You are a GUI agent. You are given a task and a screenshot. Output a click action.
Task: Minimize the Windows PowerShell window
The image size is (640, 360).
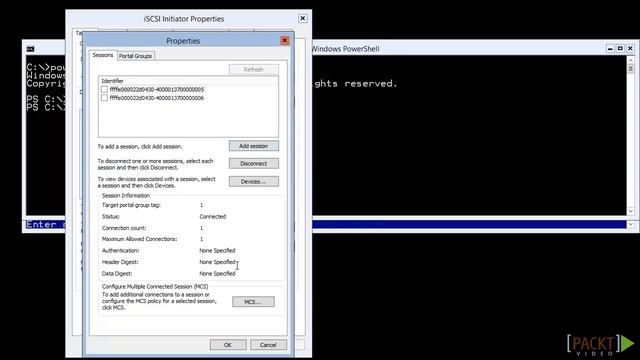click(610, 49)
